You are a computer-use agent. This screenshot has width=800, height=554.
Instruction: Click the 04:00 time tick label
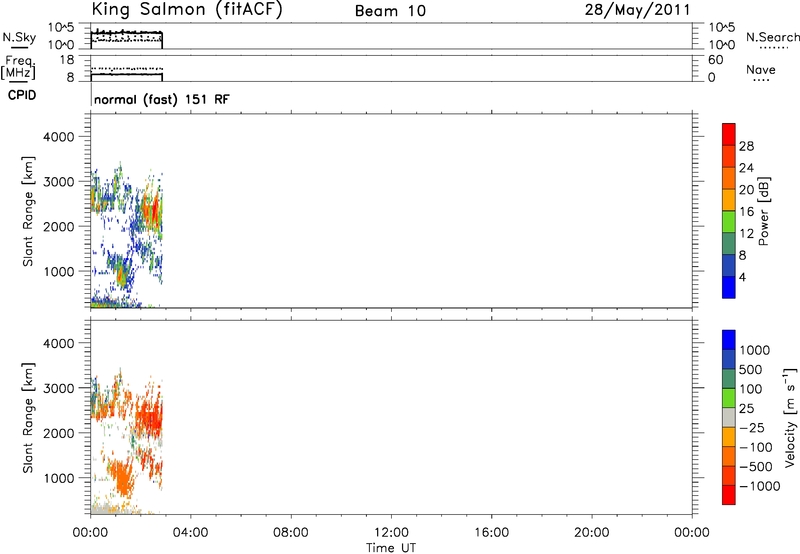pos(190,533)
